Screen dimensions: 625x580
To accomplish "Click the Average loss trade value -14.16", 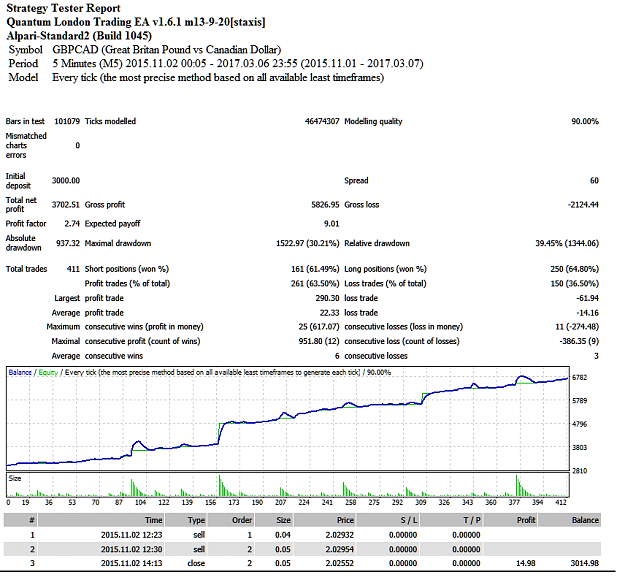I will pyautogui.click(x=588, y=313).
